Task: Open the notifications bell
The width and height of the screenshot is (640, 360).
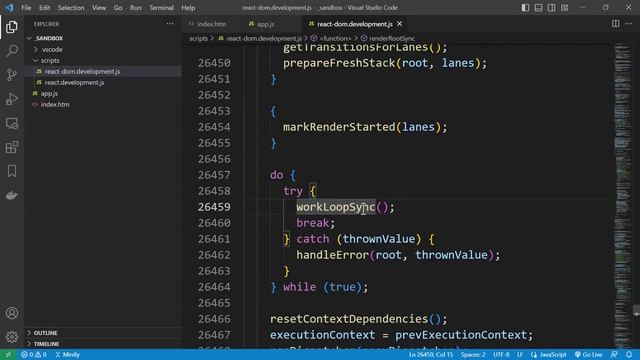Action: tap(629, 355)
